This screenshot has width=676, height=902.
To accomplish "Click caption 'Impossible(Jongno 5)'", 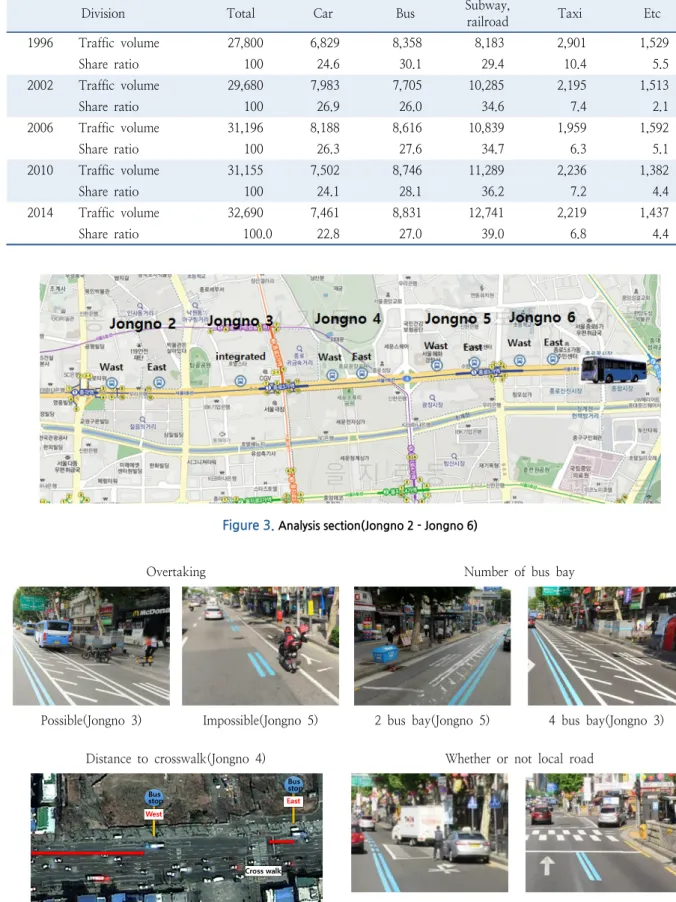I will tap(260, 720).
